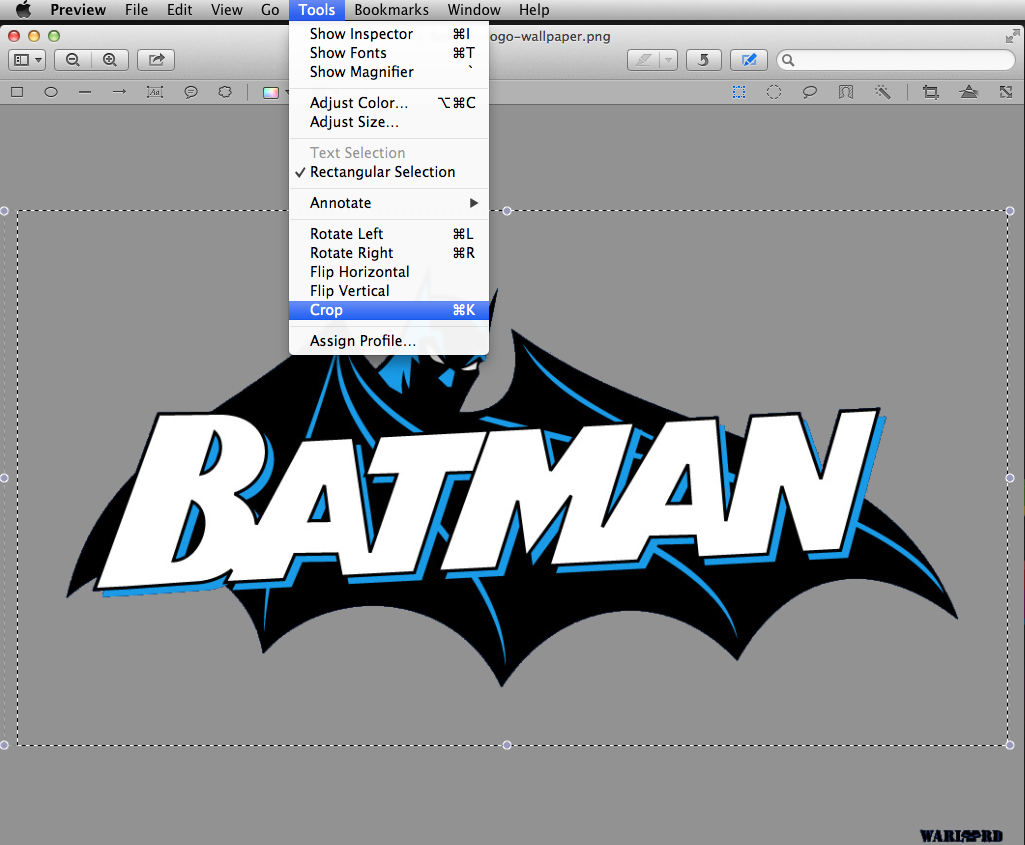The width and height of the screenshot is (1025, 845).
Task: Open the Bookmarks menu
Action: coord(391,10)
